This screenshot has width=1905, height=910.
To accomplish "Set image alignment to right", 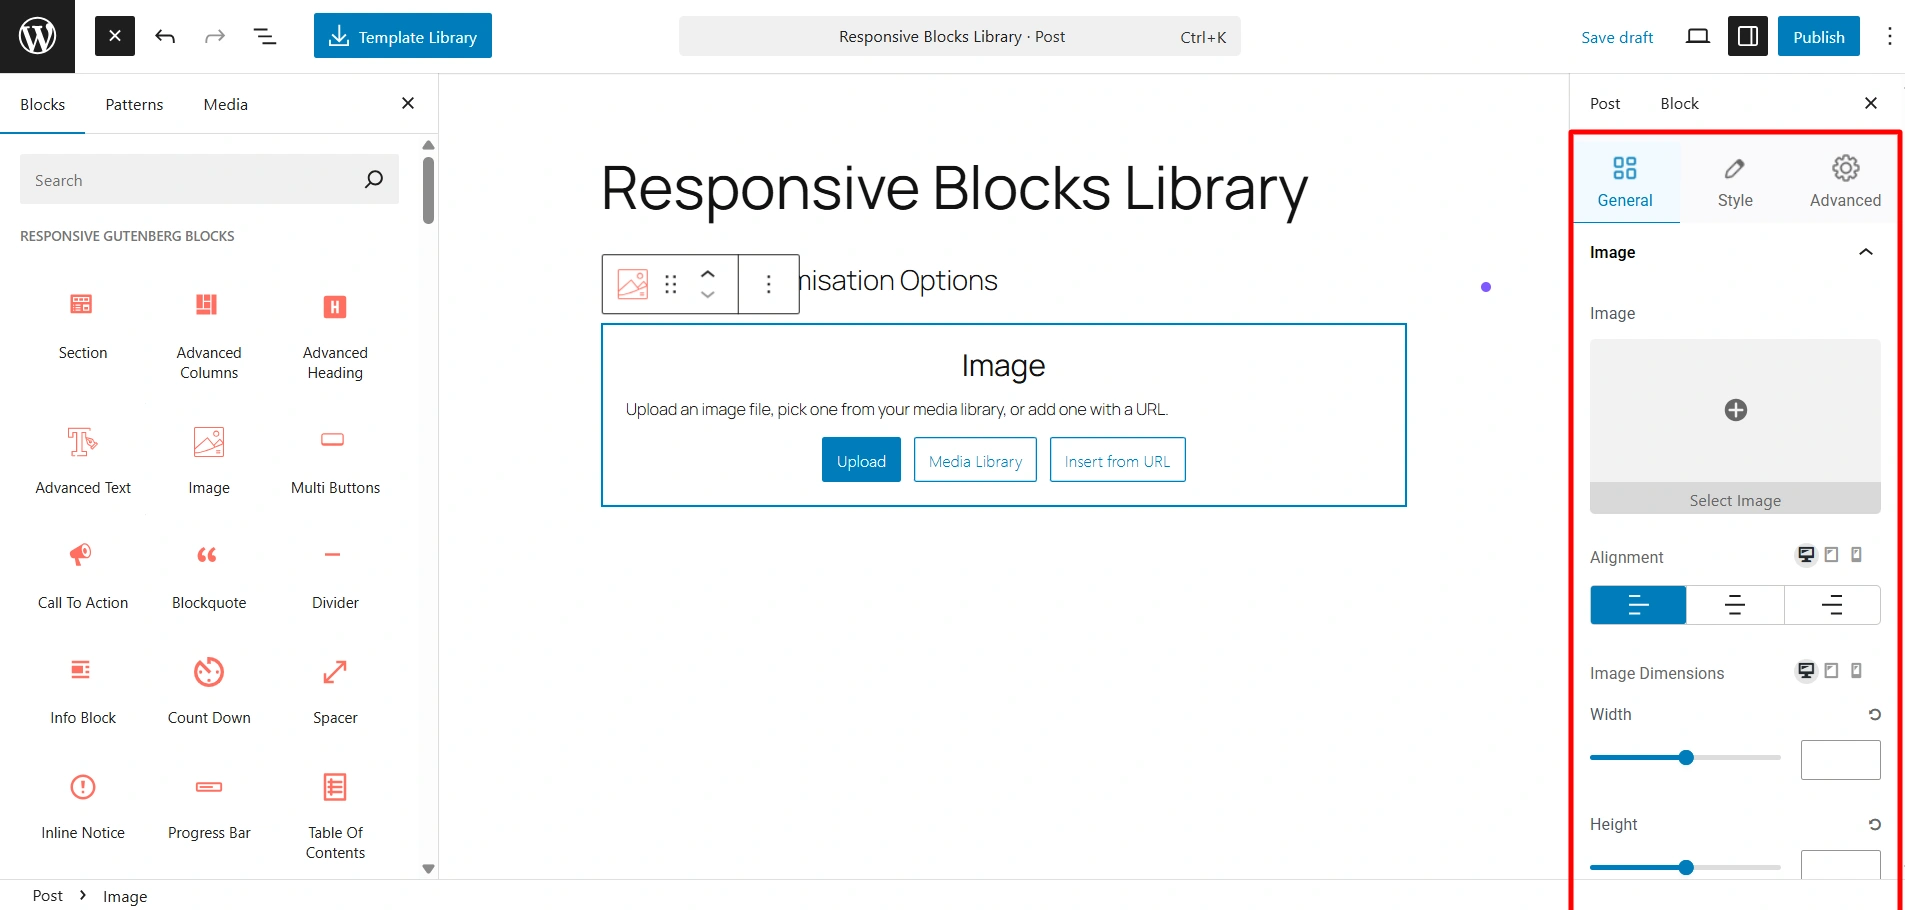I will click(x=1832, y=605).
